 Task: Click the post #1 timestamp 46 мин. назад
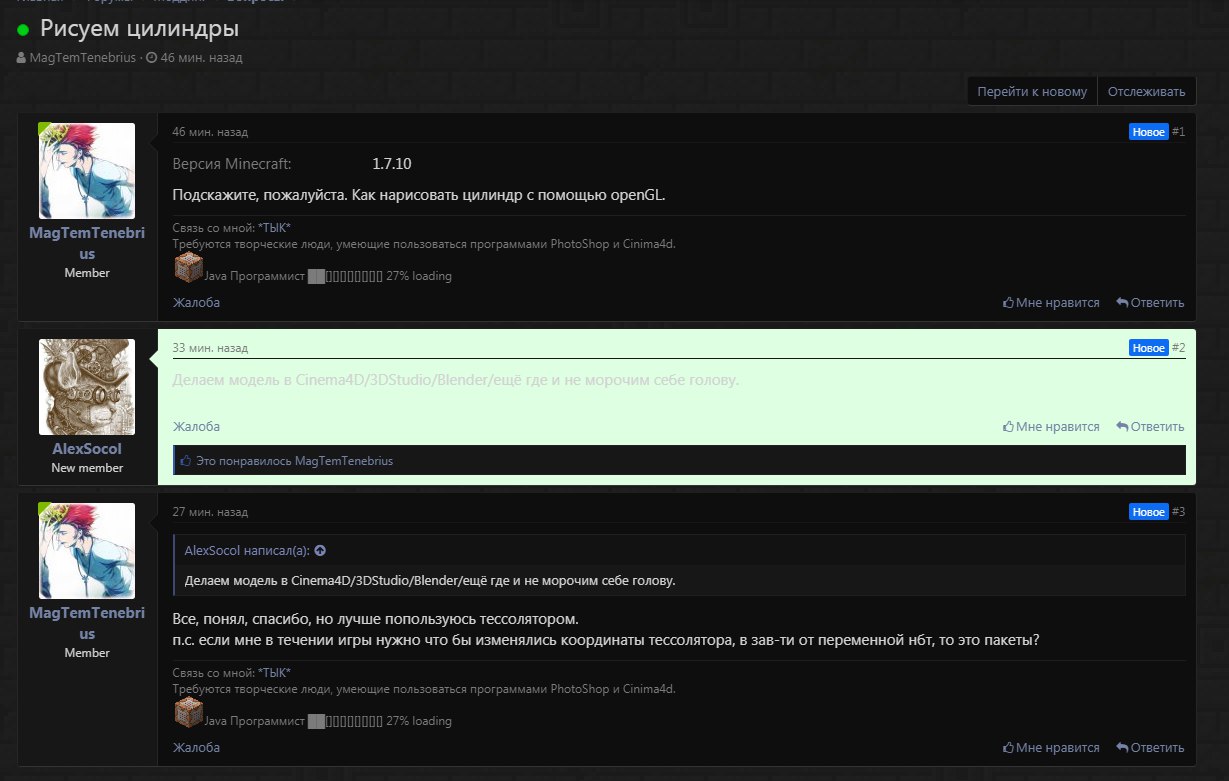[210, 132]
